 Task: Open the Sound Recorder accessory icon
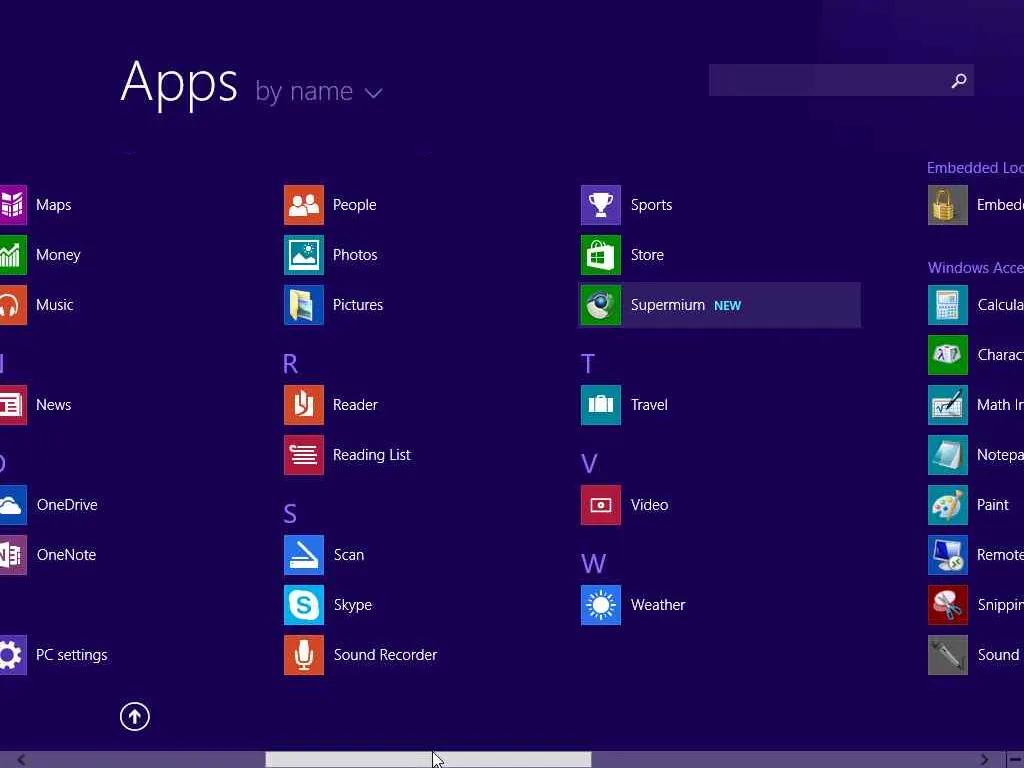coord(948,655)
